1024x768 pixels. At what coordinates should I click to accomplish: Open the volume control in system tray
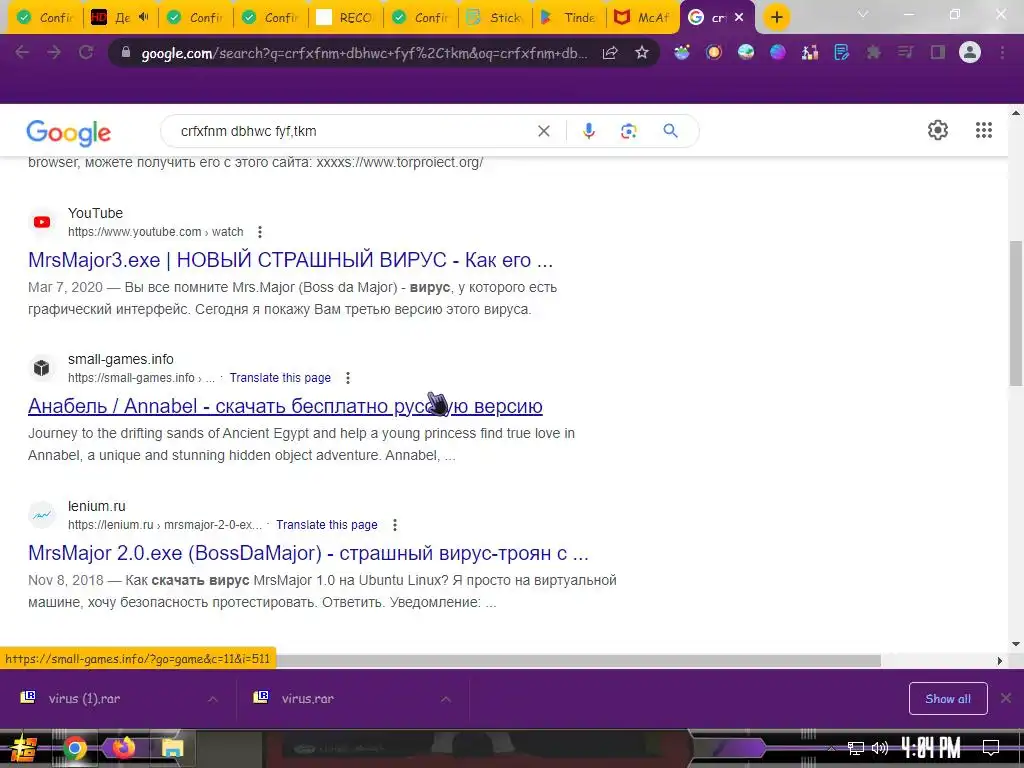[880, 748]
